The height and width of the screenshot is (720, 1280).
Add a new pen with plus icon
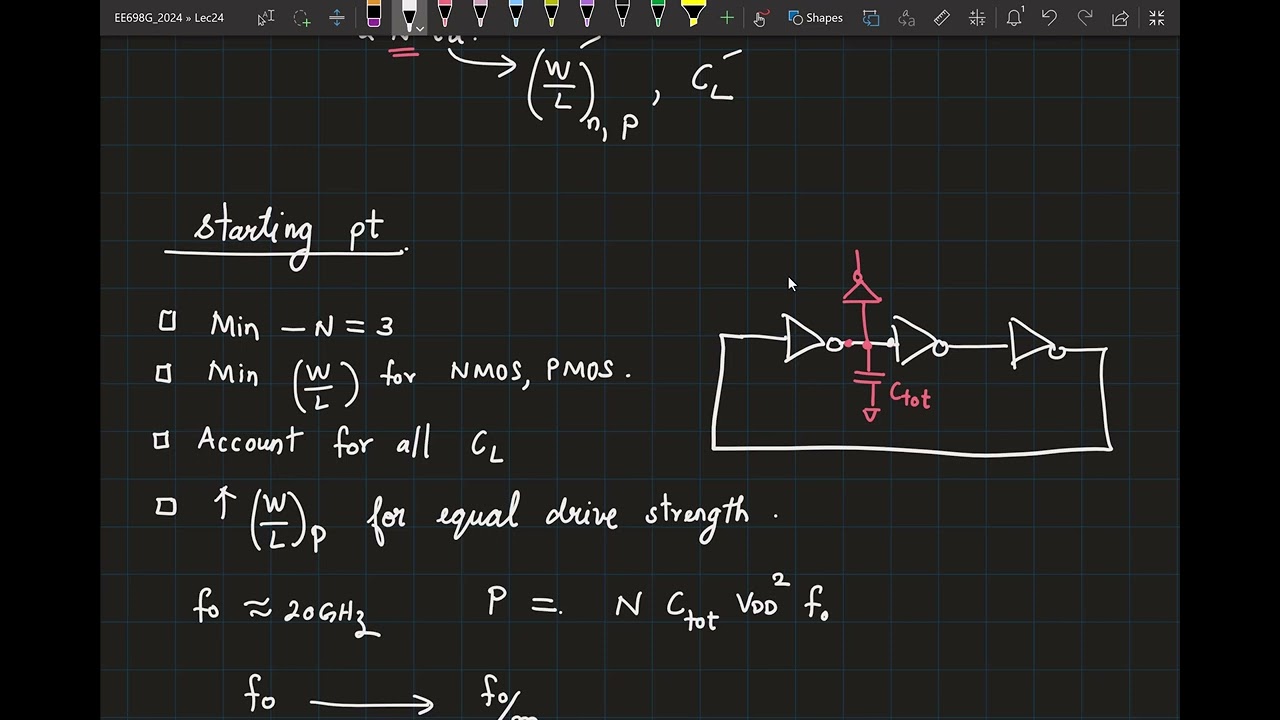727,18
